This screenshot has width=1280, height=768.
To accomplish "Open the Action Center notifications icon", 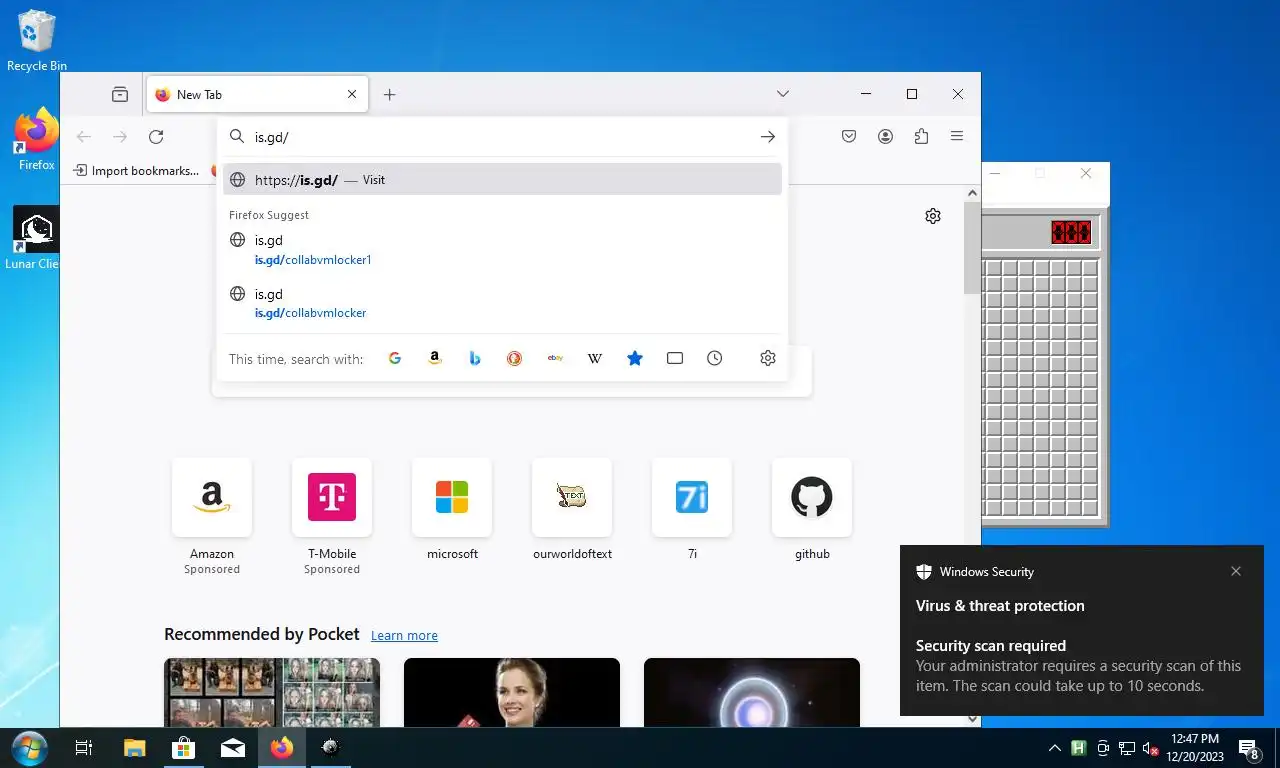I will pyautogui.click(x=1249, y=748).
